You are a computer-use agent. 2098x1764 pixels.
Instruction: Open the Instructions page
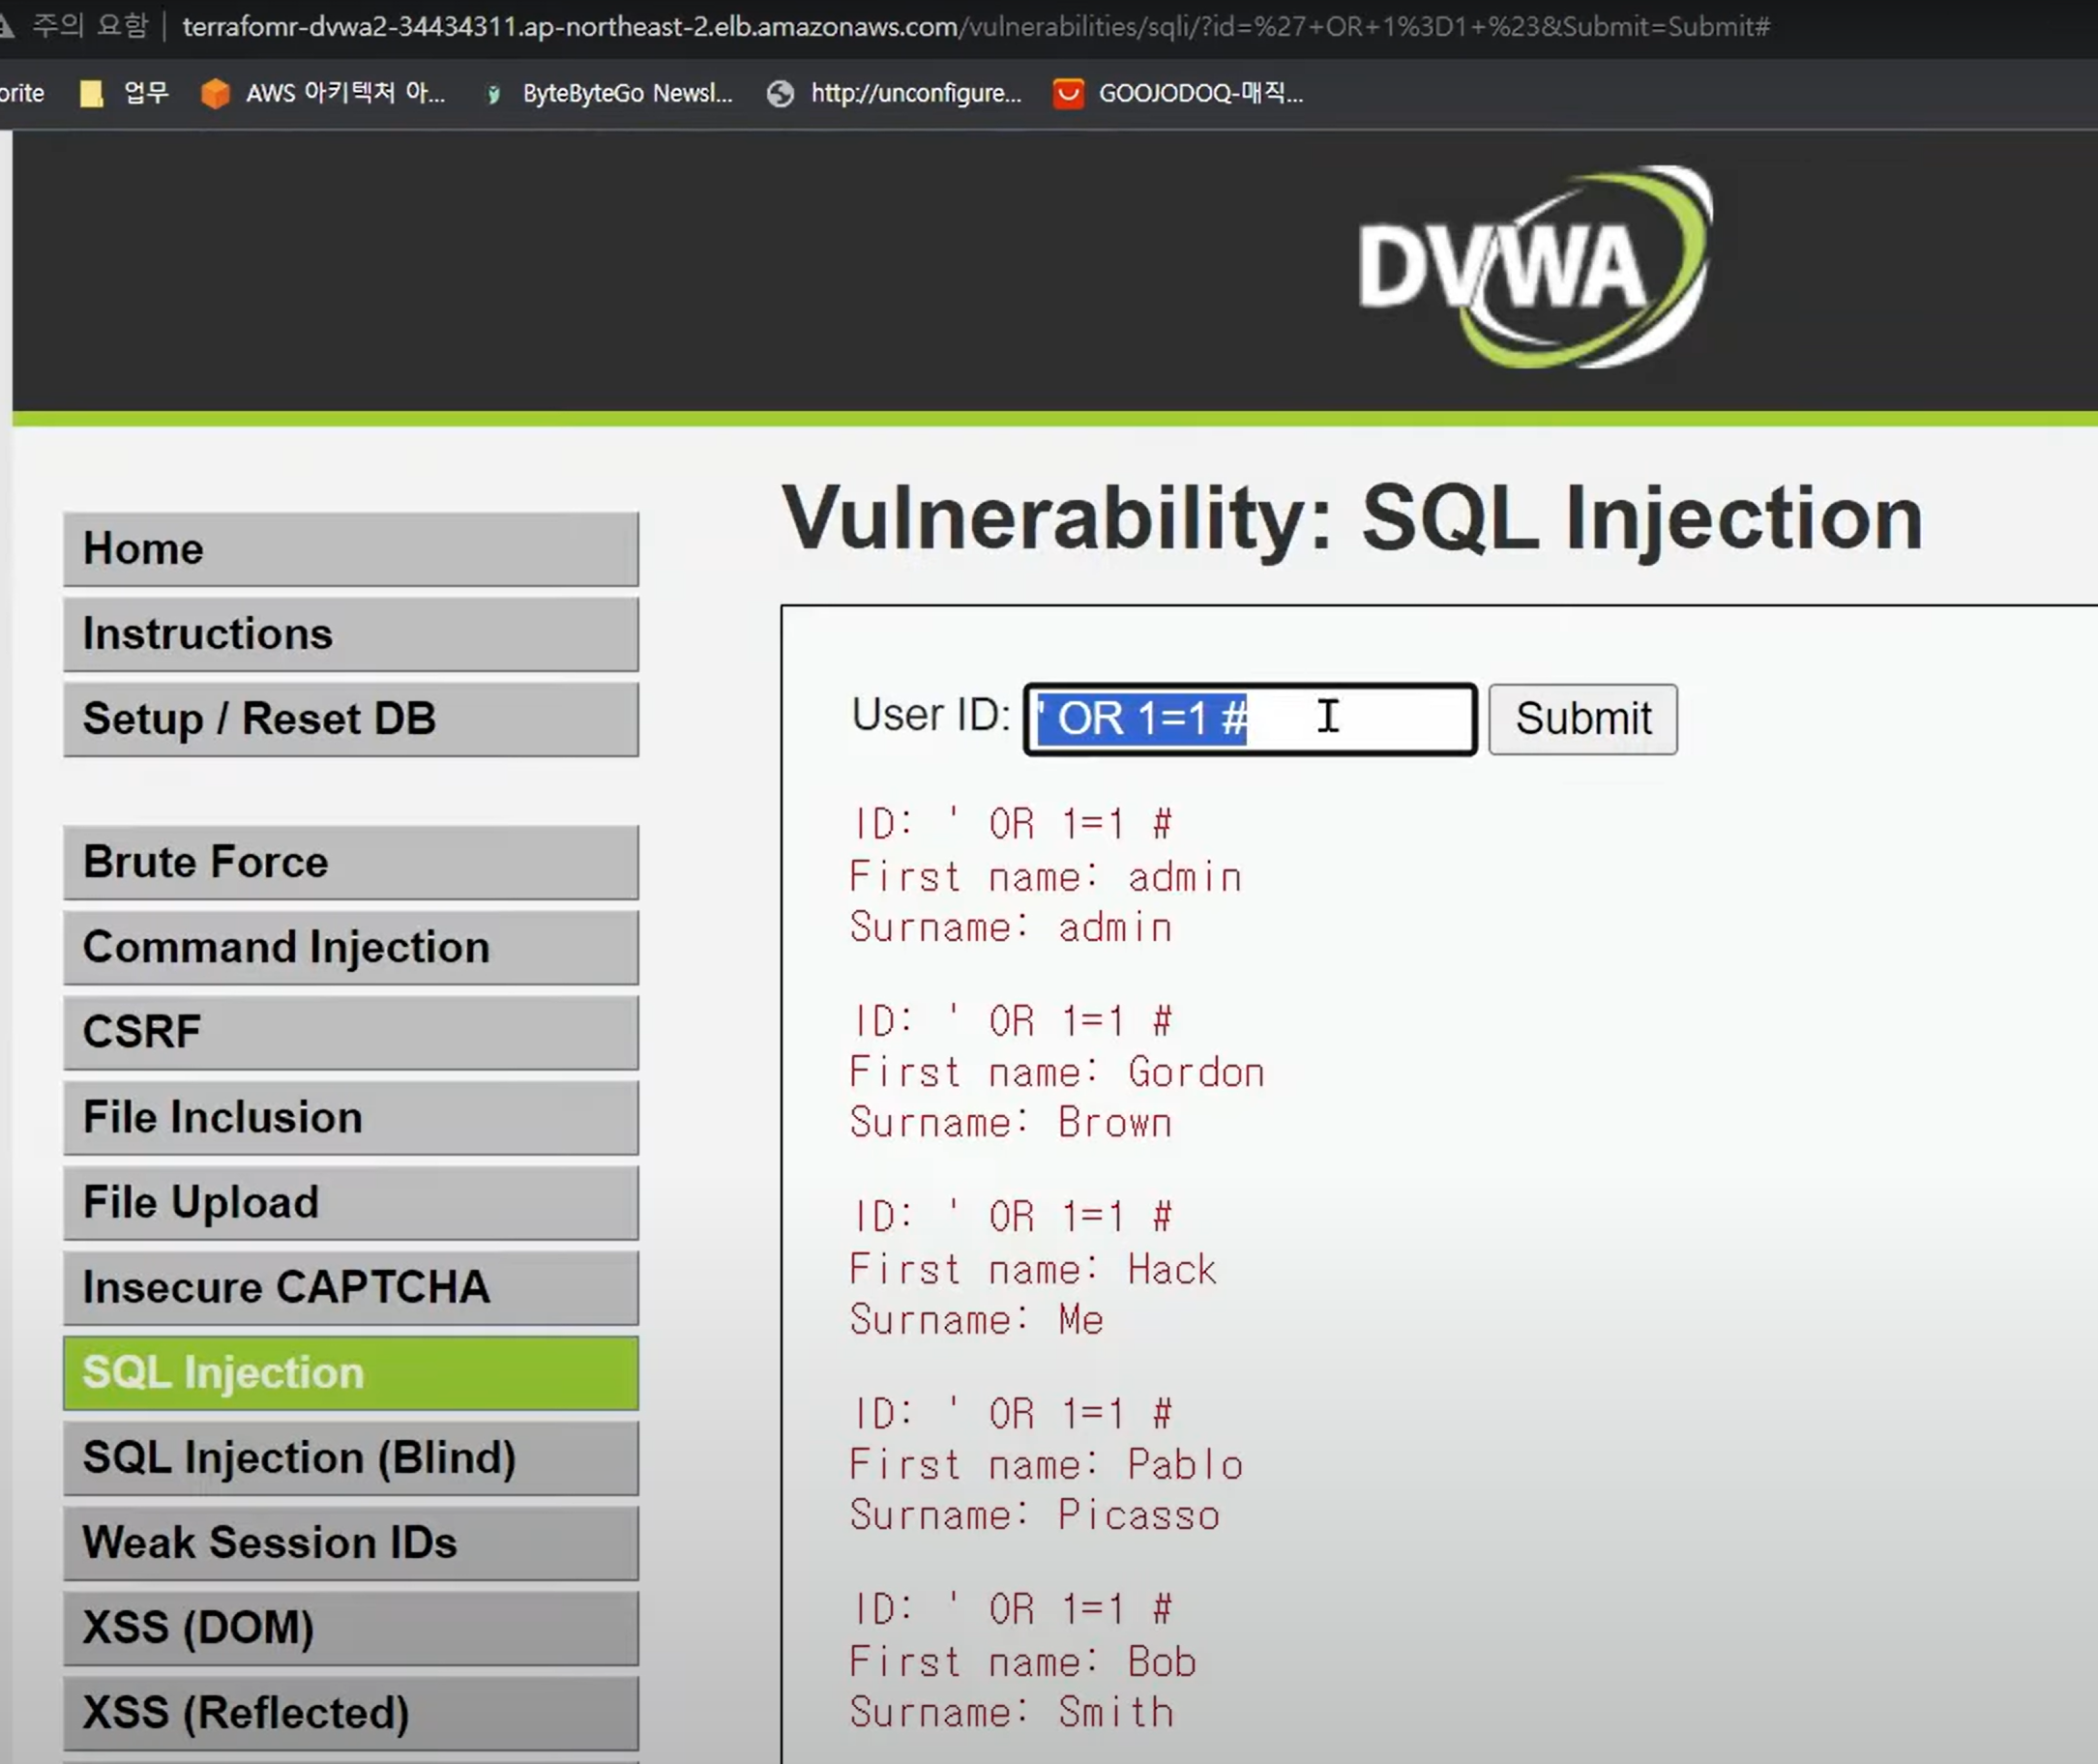point(350,634)
